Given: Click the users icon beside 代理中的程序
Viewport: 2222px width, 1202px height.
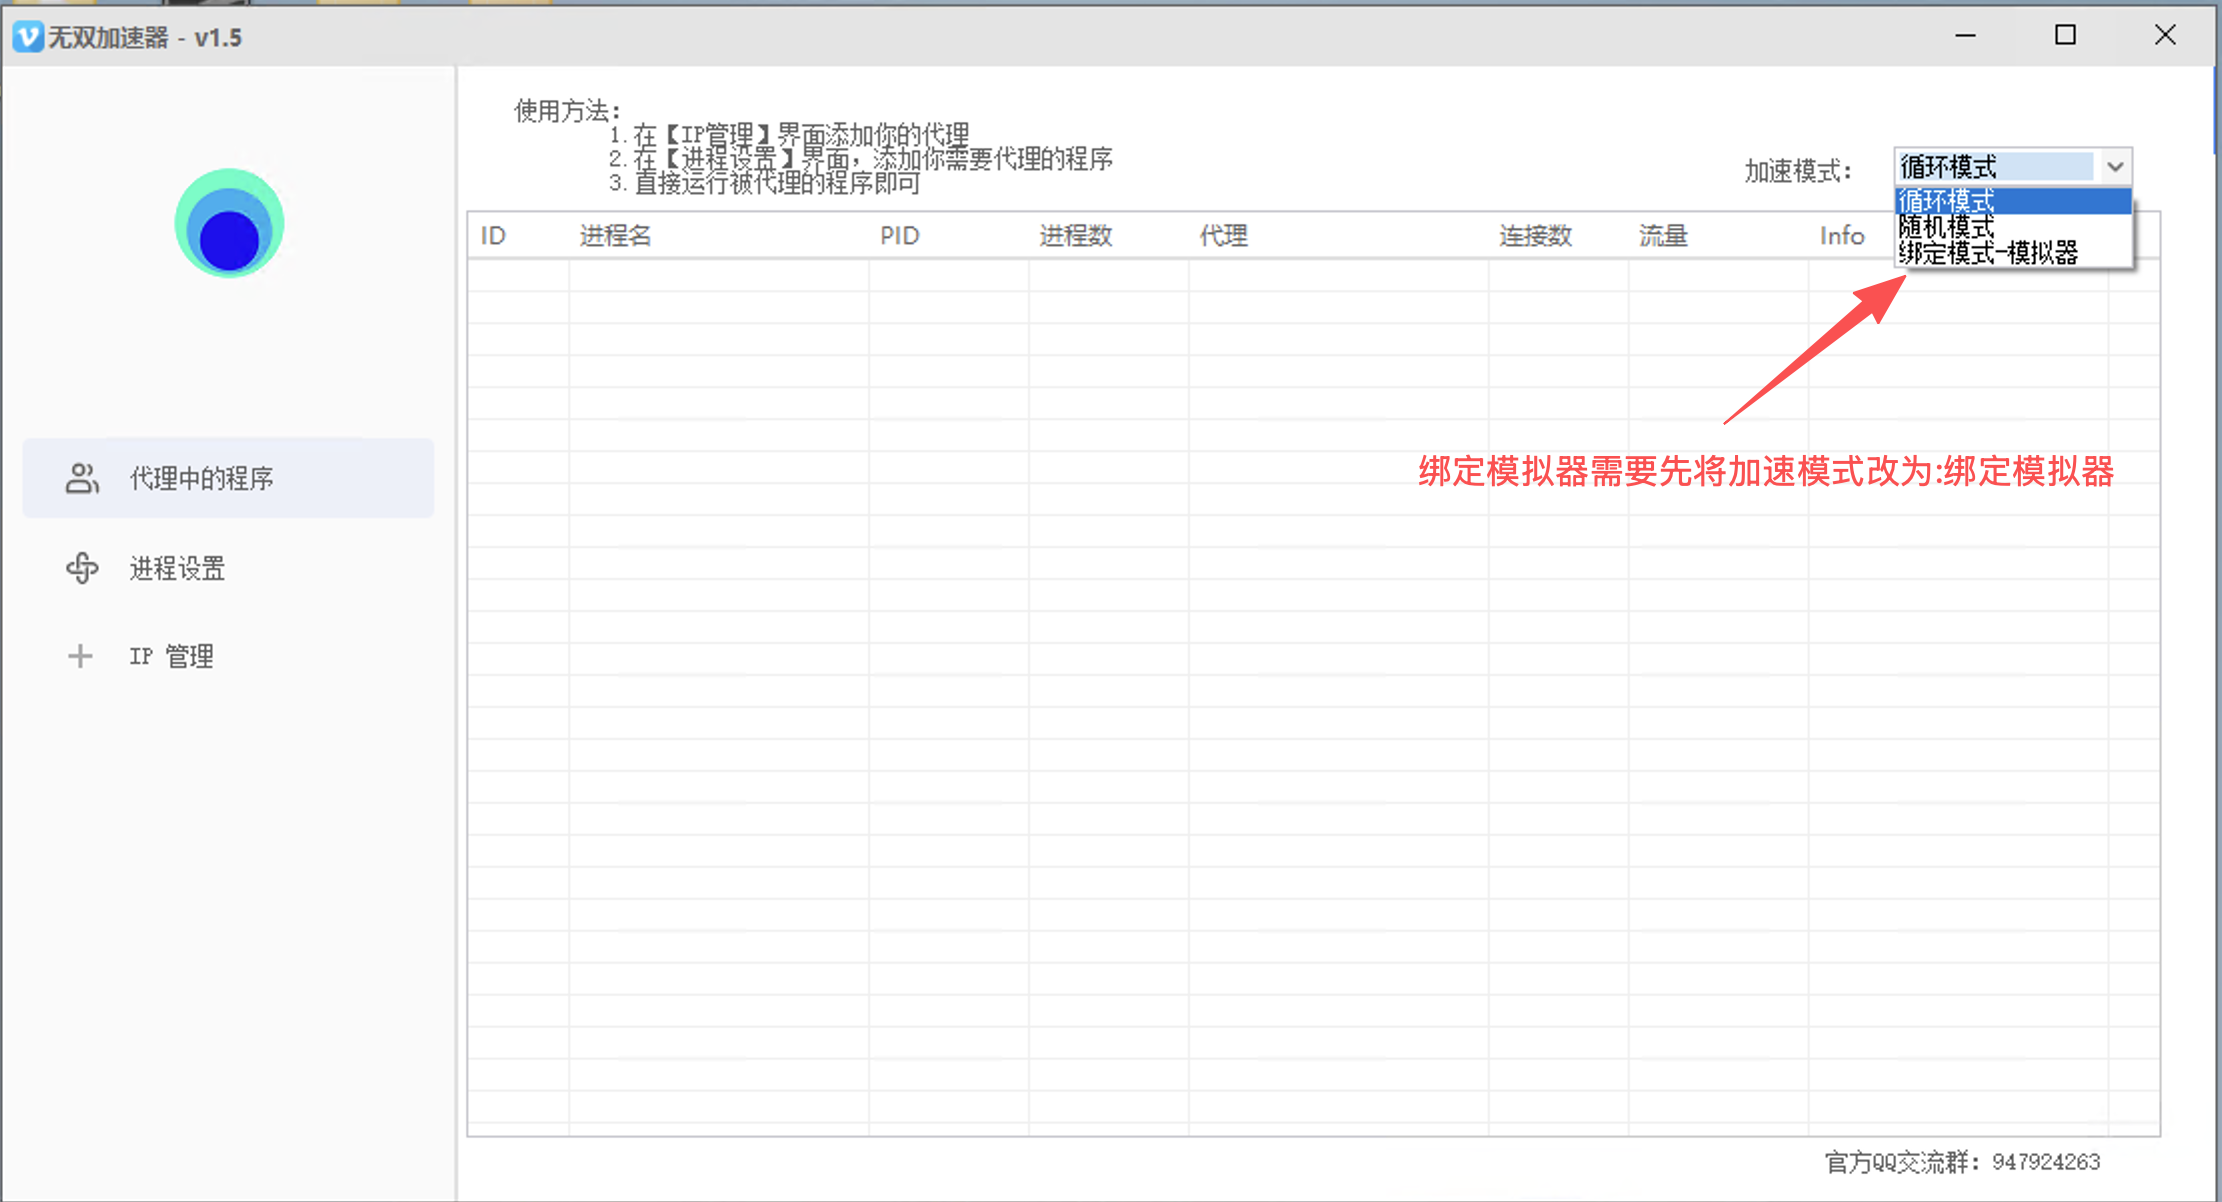Looking at the screenshot, I should coord(82,478).
